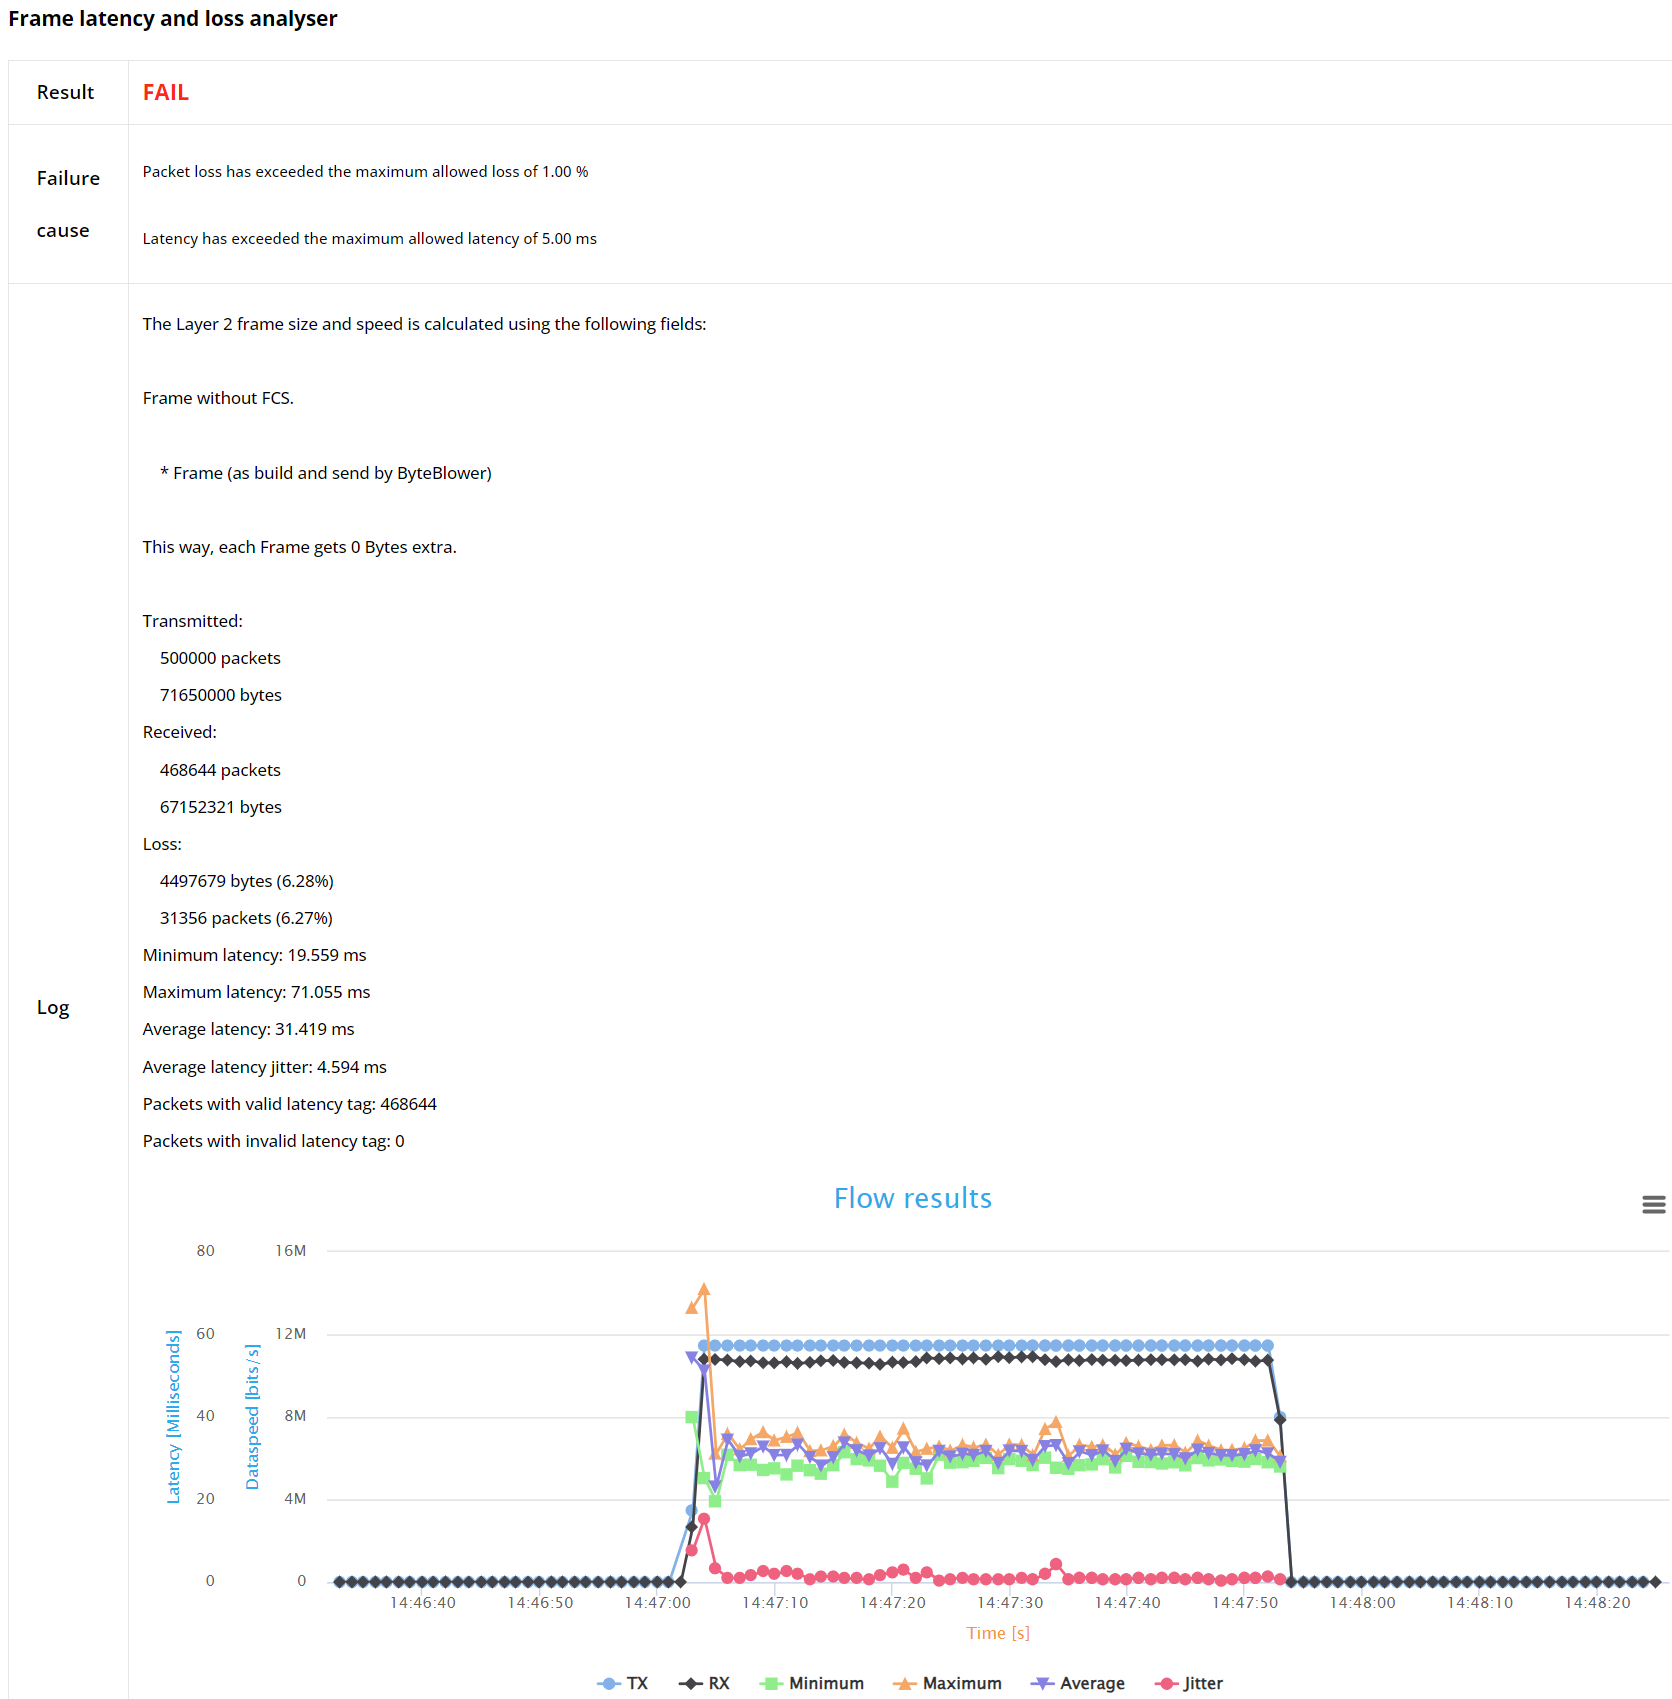Click 'Average latency: 31.419 ms' line

pyautogui.click(x=248, y=1029)
